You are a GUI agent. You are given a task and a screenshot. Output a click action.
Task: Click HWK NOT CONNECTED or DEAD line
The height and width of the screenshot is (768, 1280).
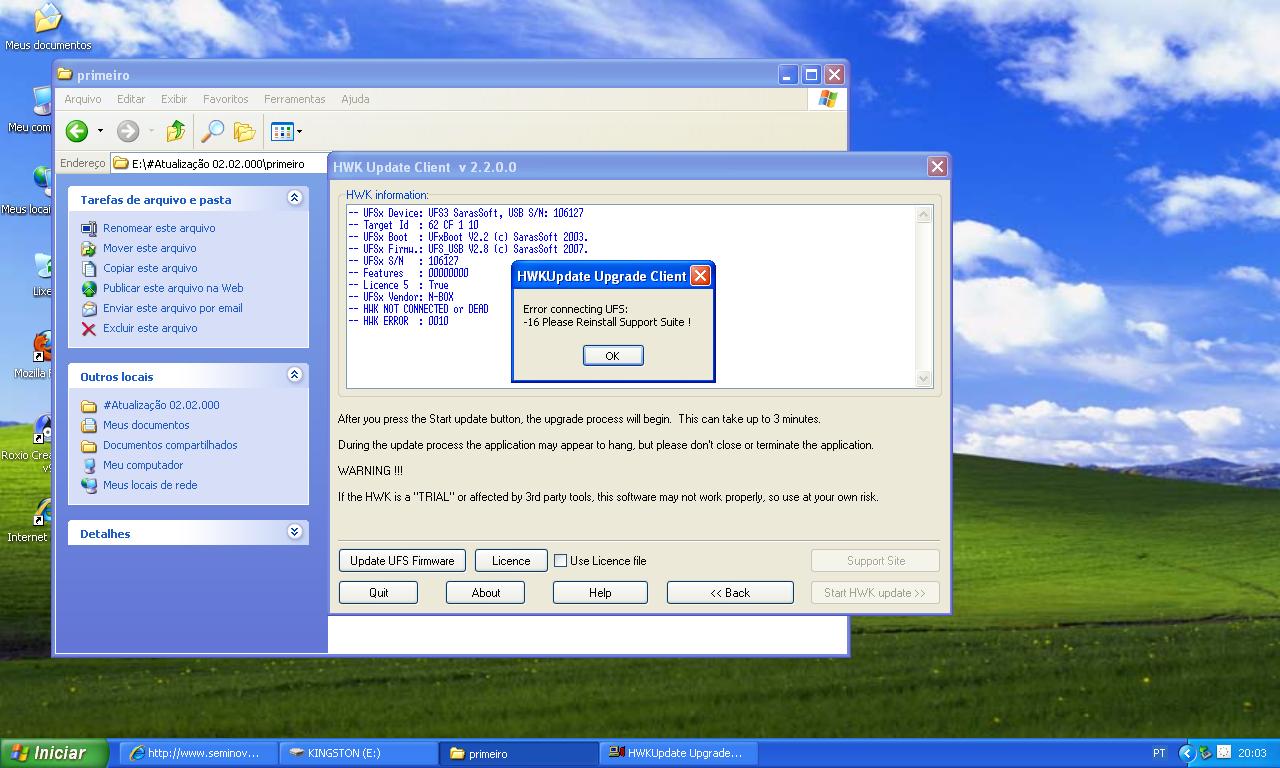(x=418, y=309)
